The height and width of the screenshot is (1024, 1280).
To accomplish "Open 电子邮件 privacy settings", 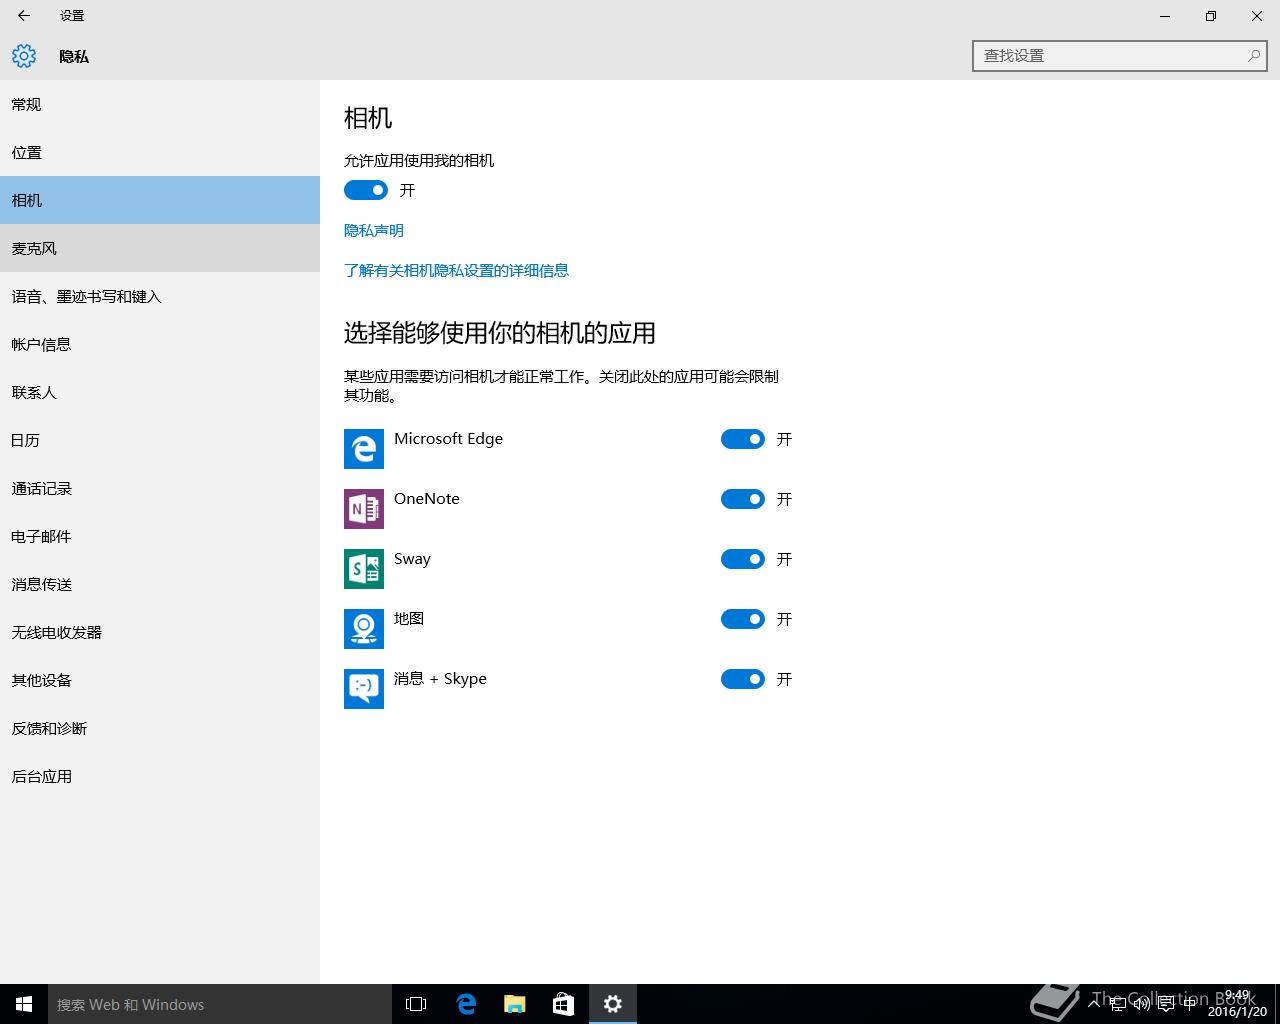I will coord(160,536).
